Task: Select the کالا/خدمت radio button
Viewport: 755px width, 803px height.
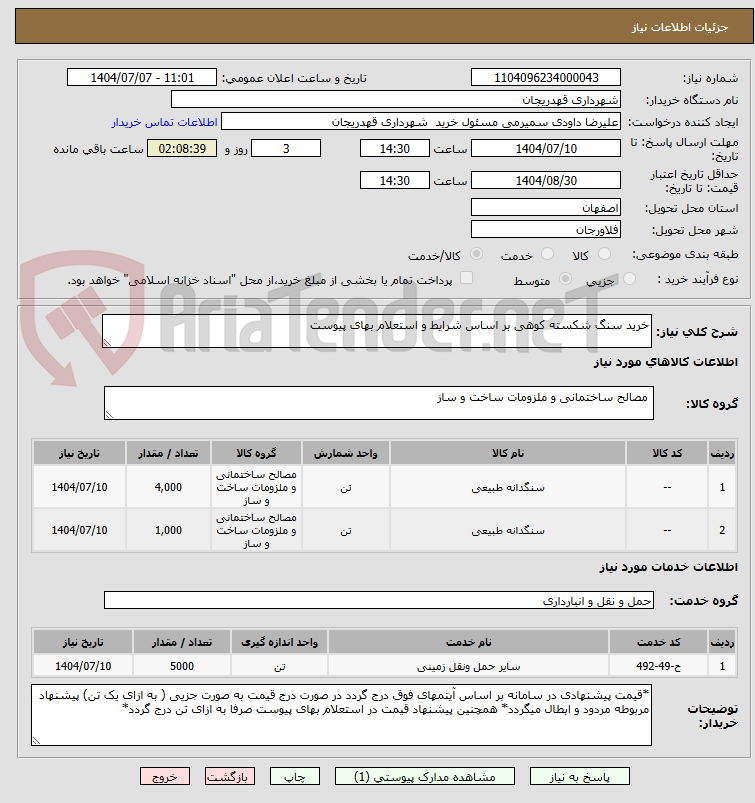Action: point(476,253)
